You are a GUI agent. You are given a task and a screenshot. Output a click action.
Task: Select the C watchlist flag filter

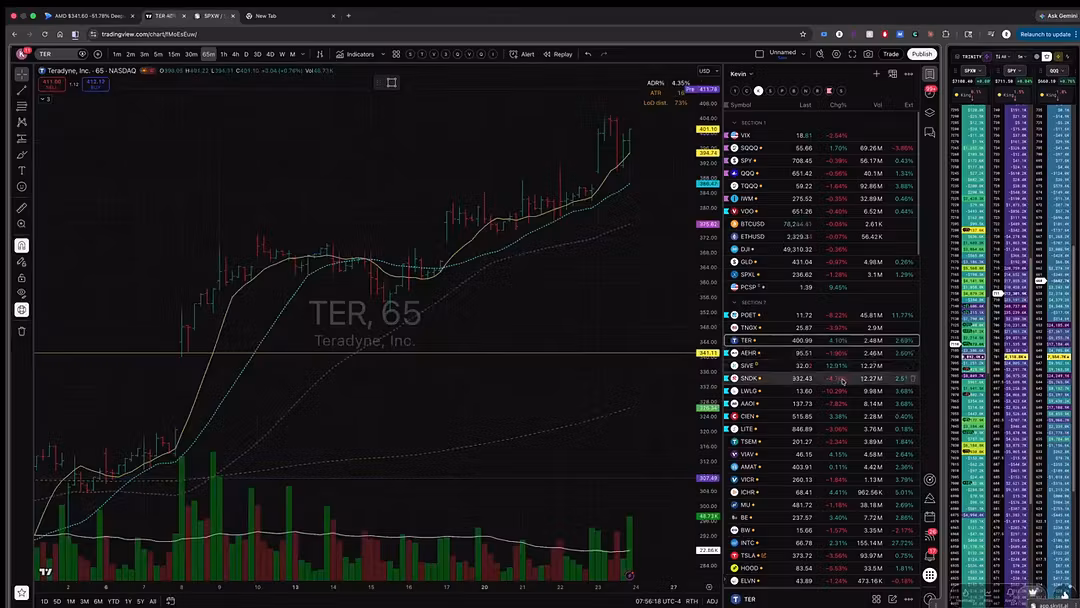[x=746, y=90]
